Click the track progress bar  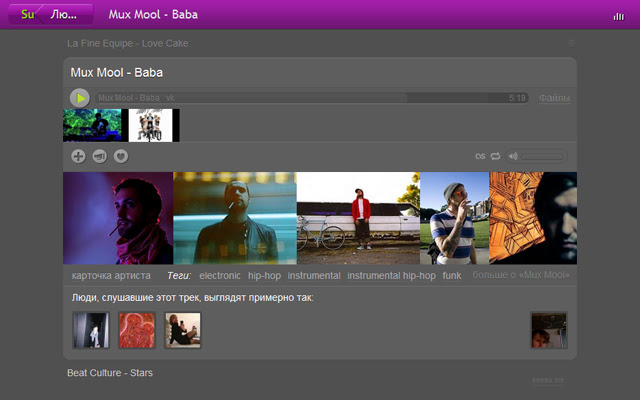coord(312,98)
